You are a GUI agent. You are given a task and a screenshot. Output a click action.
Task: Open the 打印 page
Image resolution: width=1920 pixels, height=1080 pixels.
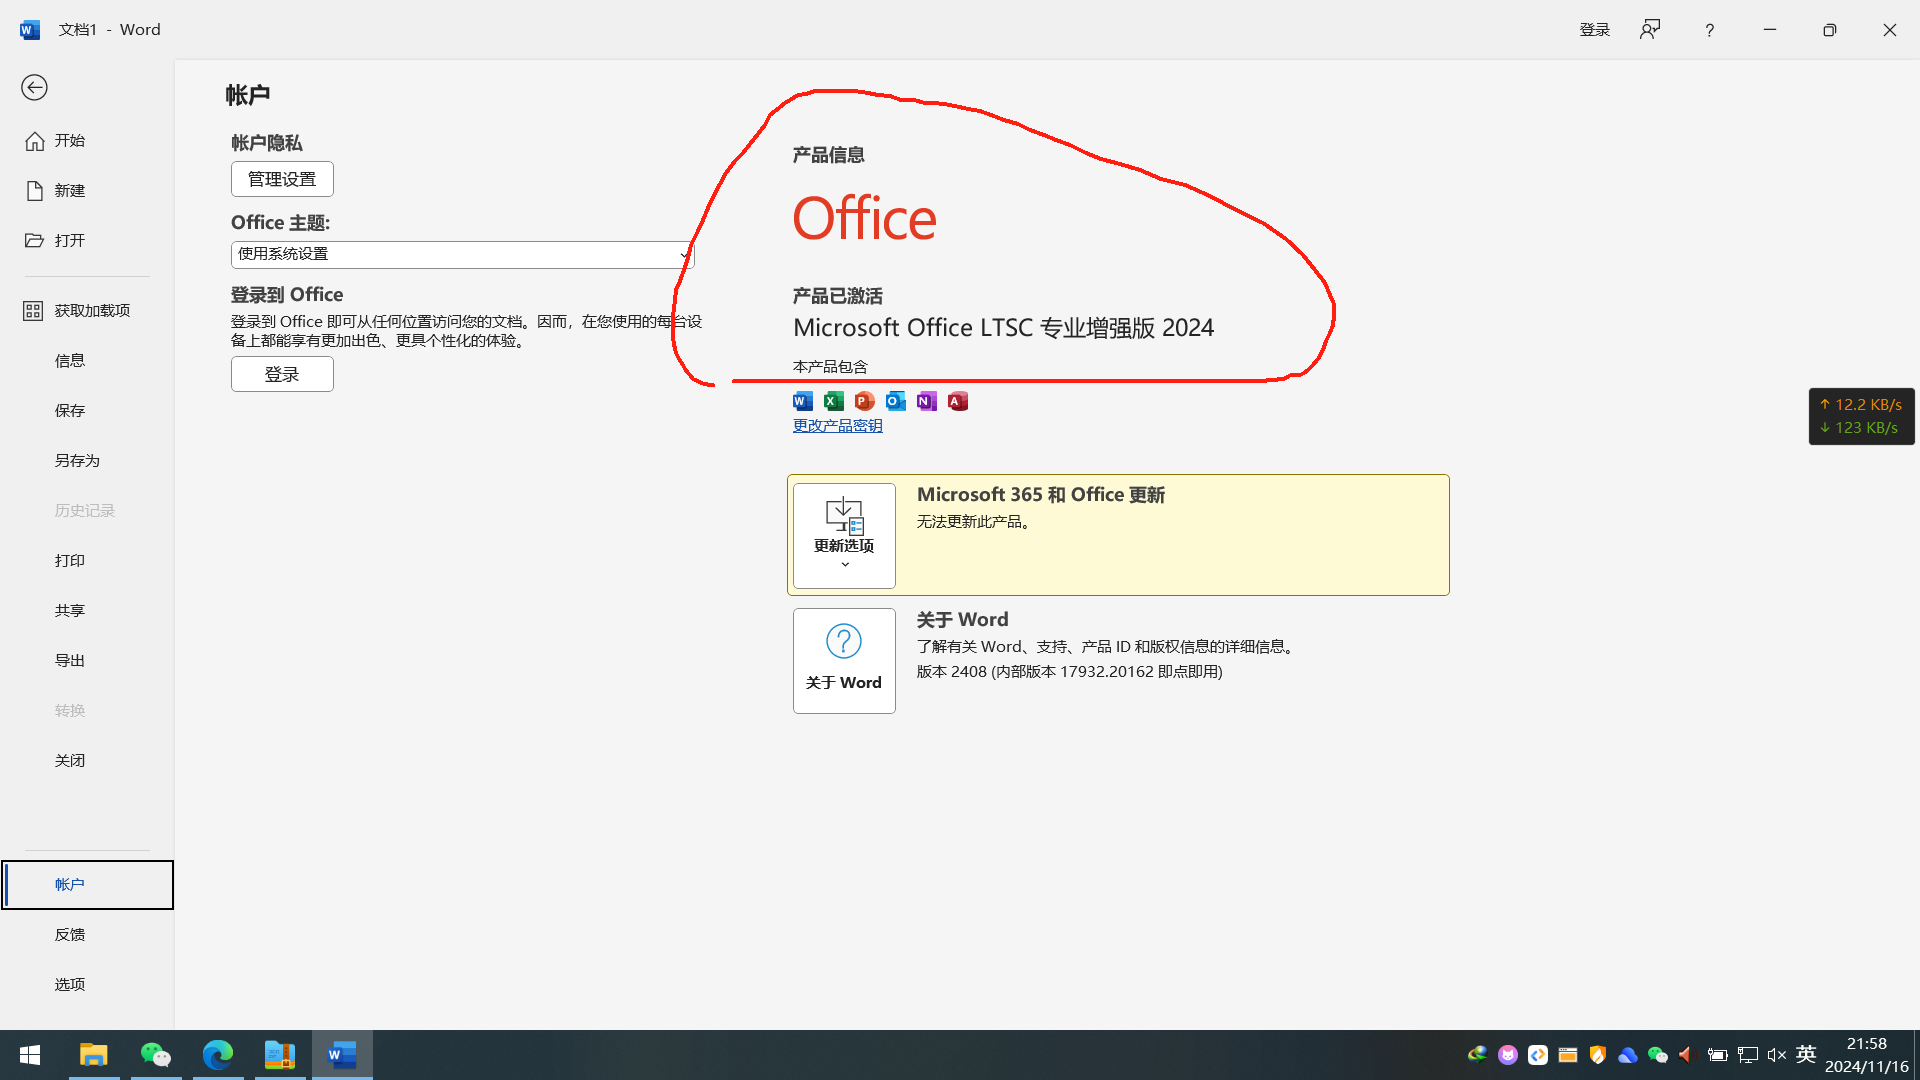click(87, 561)
